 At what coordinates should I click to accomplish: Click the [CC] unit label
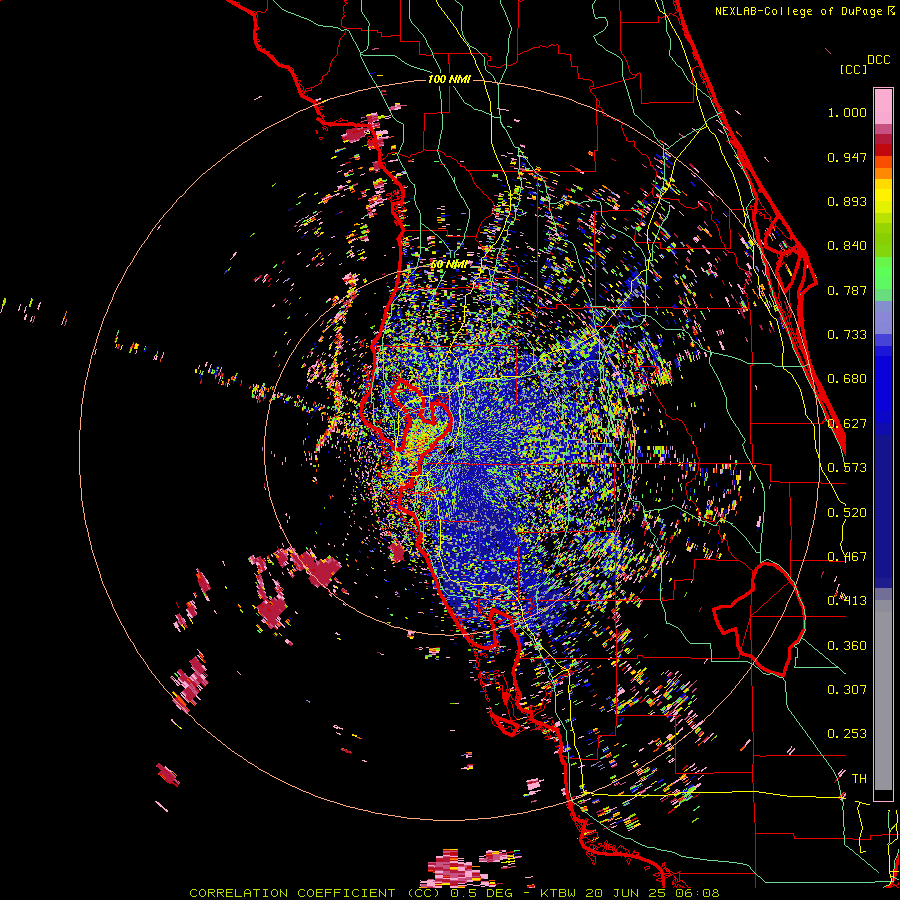click(853, 69)
